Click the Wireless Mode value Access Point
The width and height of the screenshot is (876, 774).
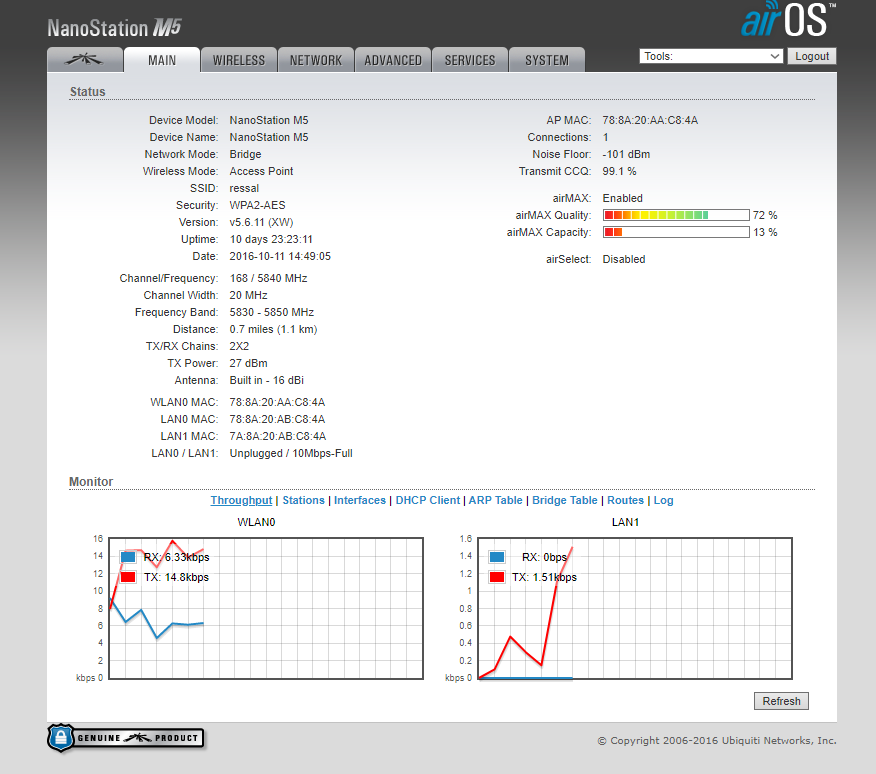(261, 172)
